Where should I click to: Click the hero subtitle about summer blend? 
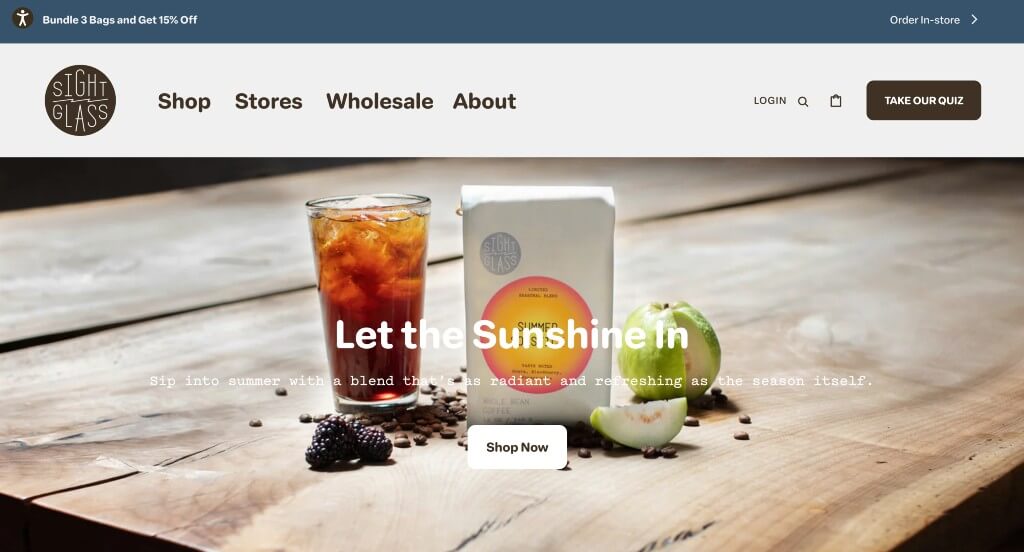pyautogui.click(x=511, y=380)
